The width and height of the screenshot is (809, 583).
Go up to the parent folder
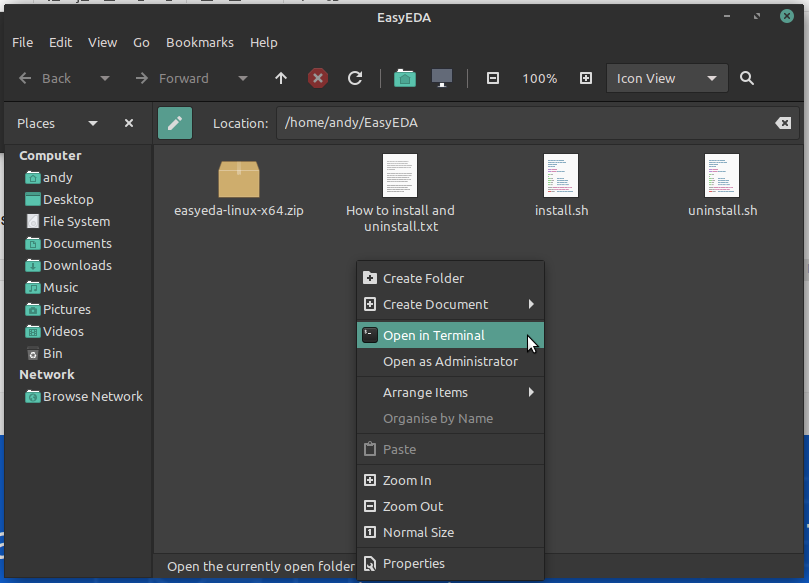coord(281,78)
